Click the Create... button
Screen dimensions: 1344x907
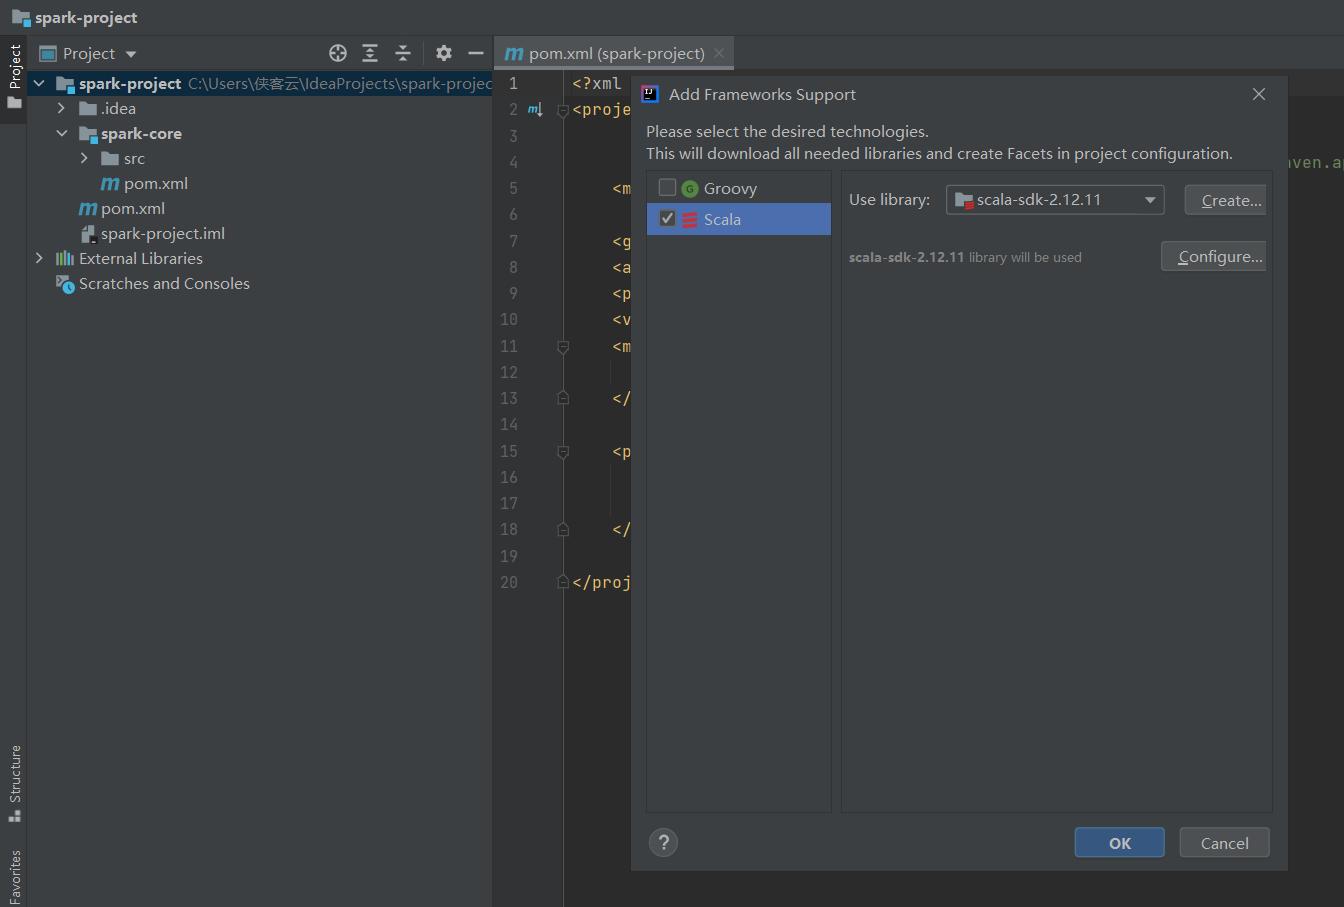pyautogui.click(x=1228, y=200)
